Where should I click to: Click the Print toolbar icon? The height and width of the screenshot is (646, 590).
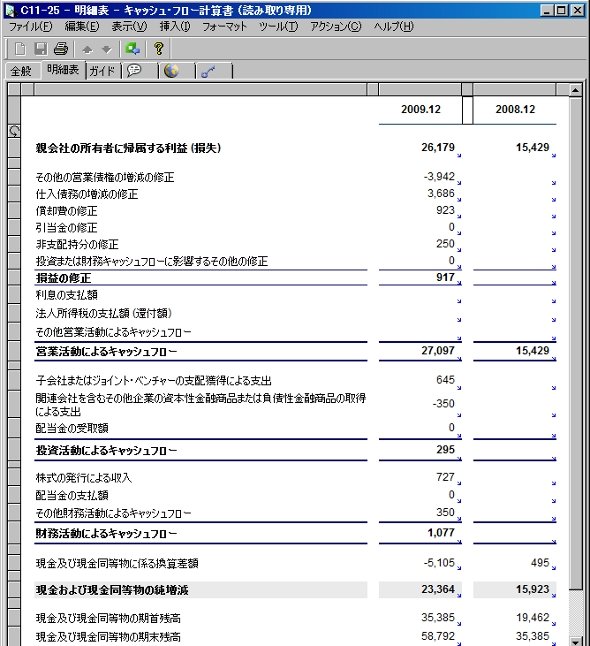61,49
